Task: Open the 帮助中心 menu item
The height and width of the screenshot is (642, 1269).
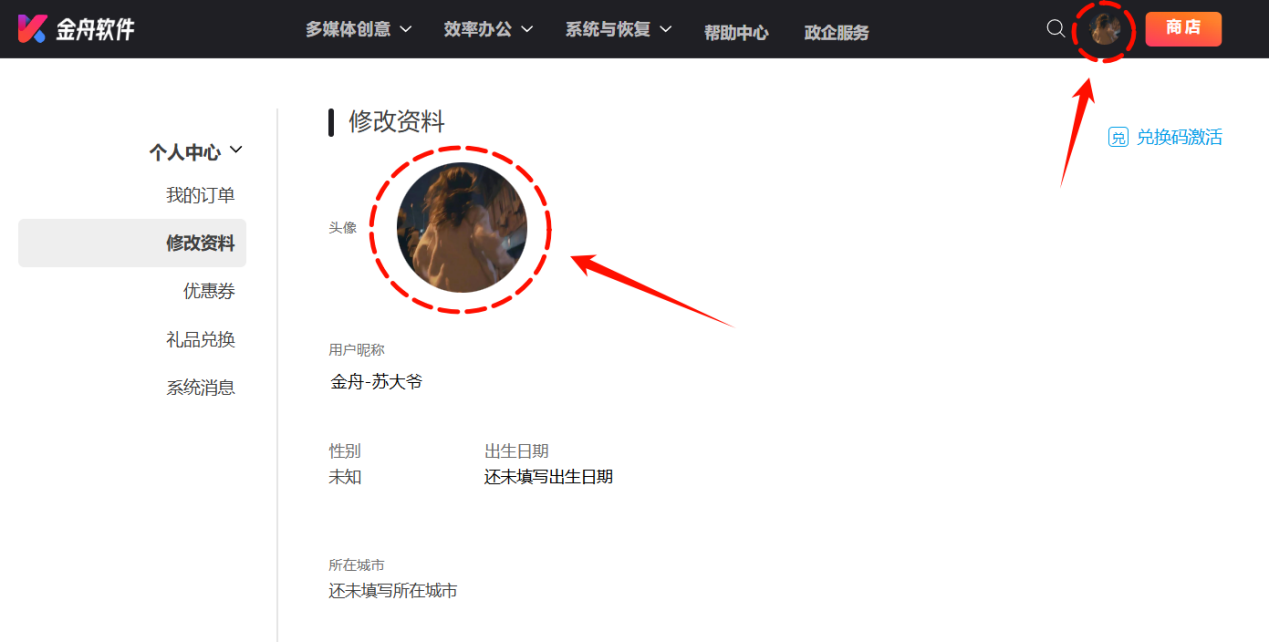Action: point(736,32)
